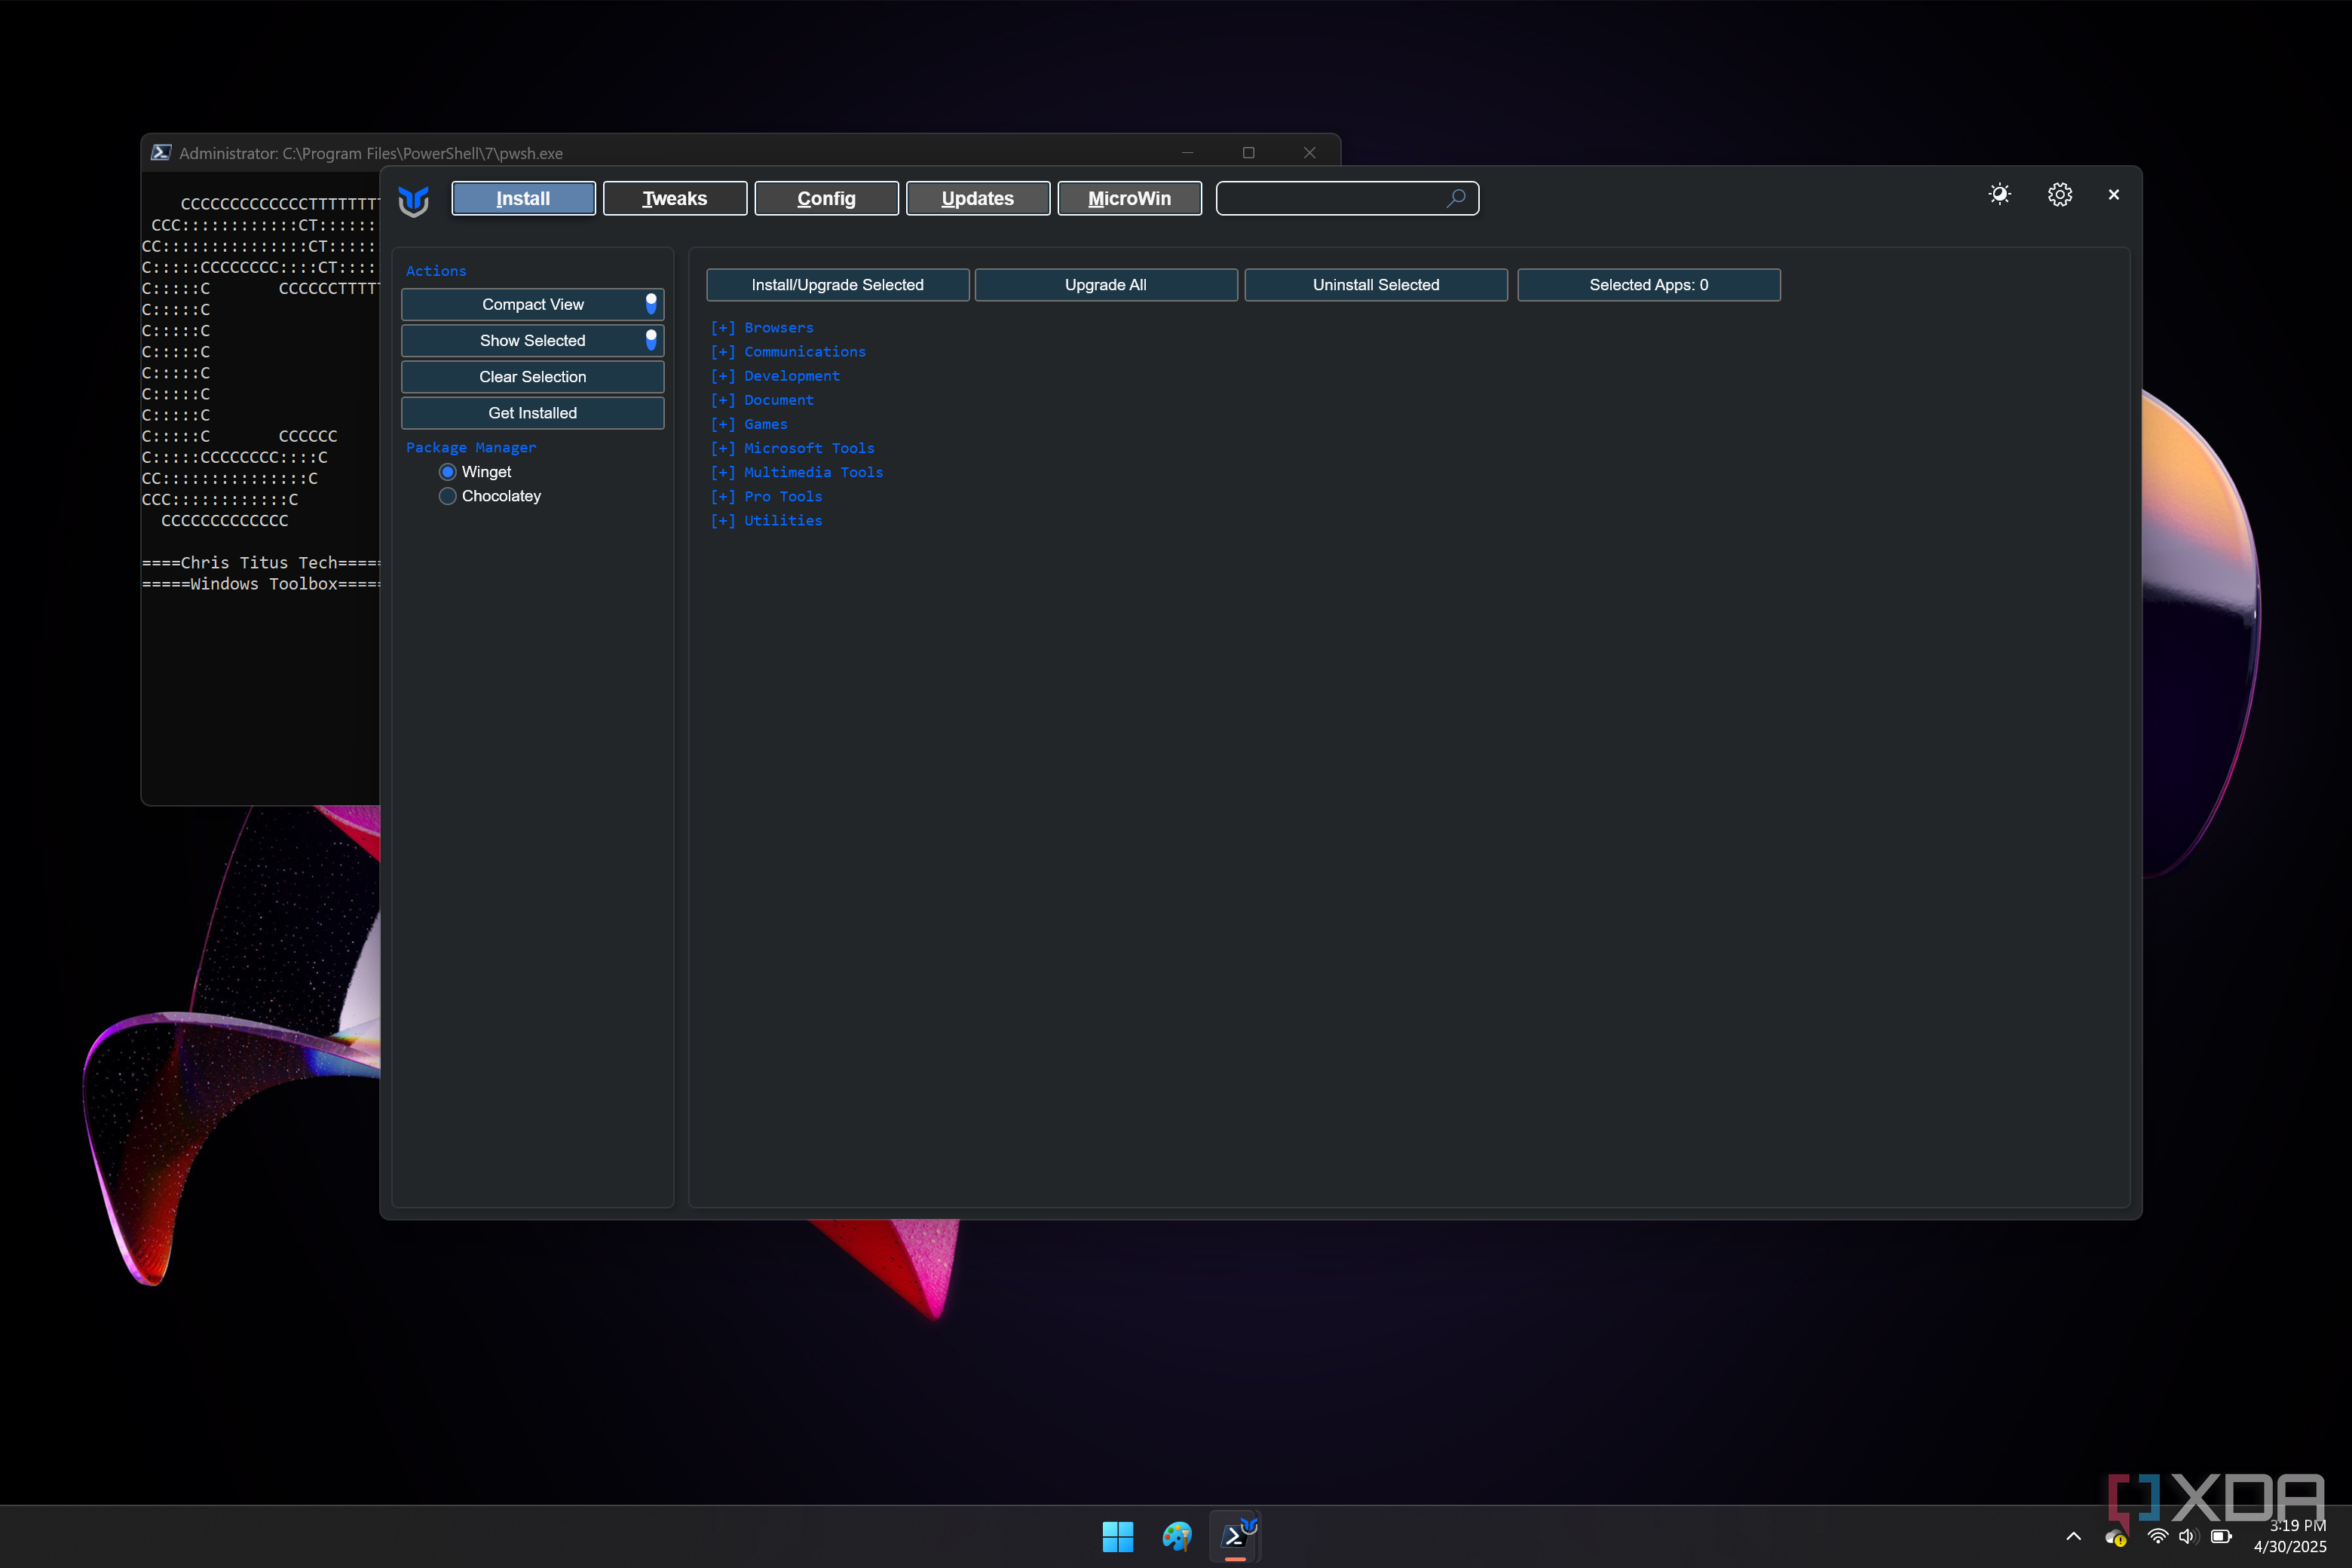Expand the Document category
The width and height of the screenshot is (2352, 1568).
point(762,400)
